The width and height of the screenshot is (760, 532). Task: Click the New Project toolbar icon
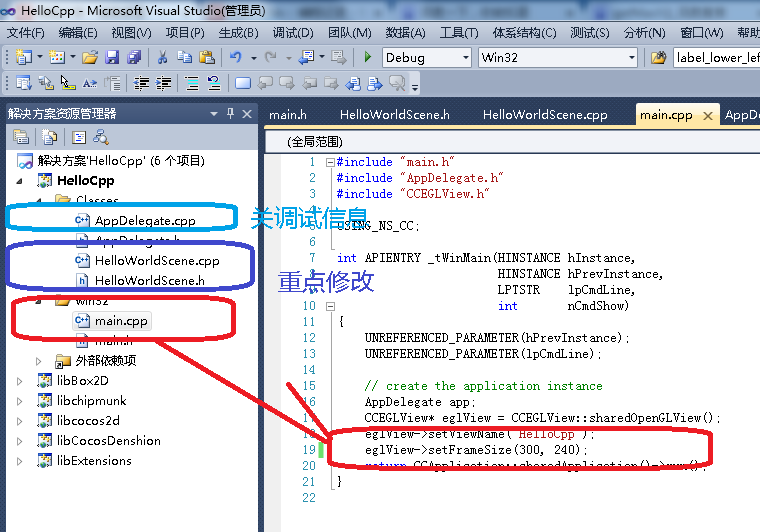[23, 57]
